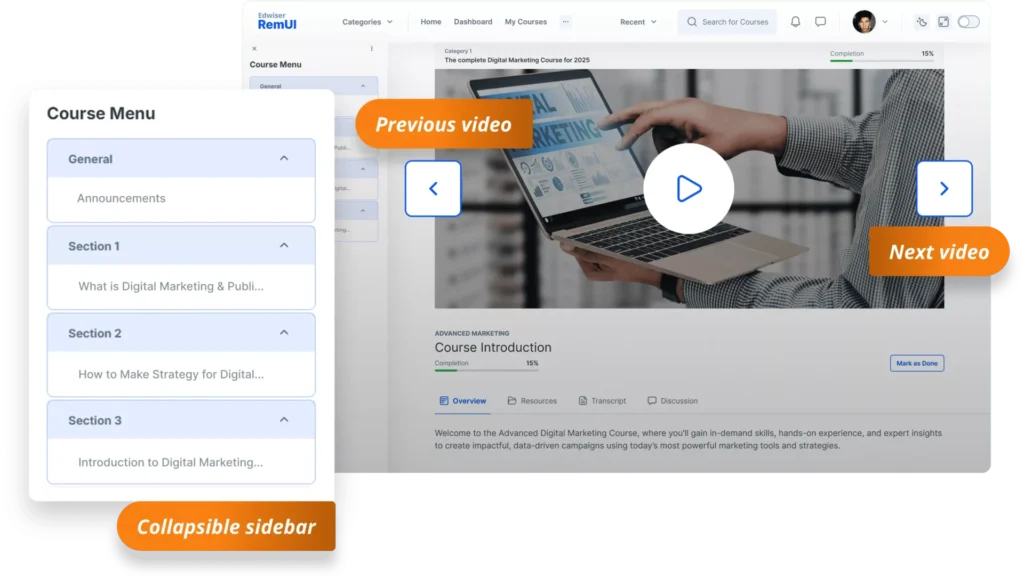The width and height of the screenshot is (1024, 579).
Task: Switch to the Resources tab
Action: click(532, 401)
